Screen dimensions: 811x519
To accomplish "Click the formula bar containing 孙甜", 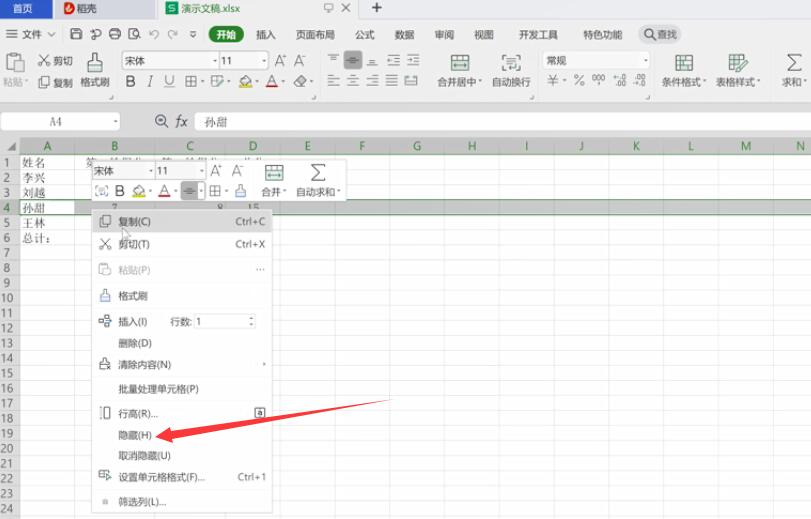I will 502,122.
